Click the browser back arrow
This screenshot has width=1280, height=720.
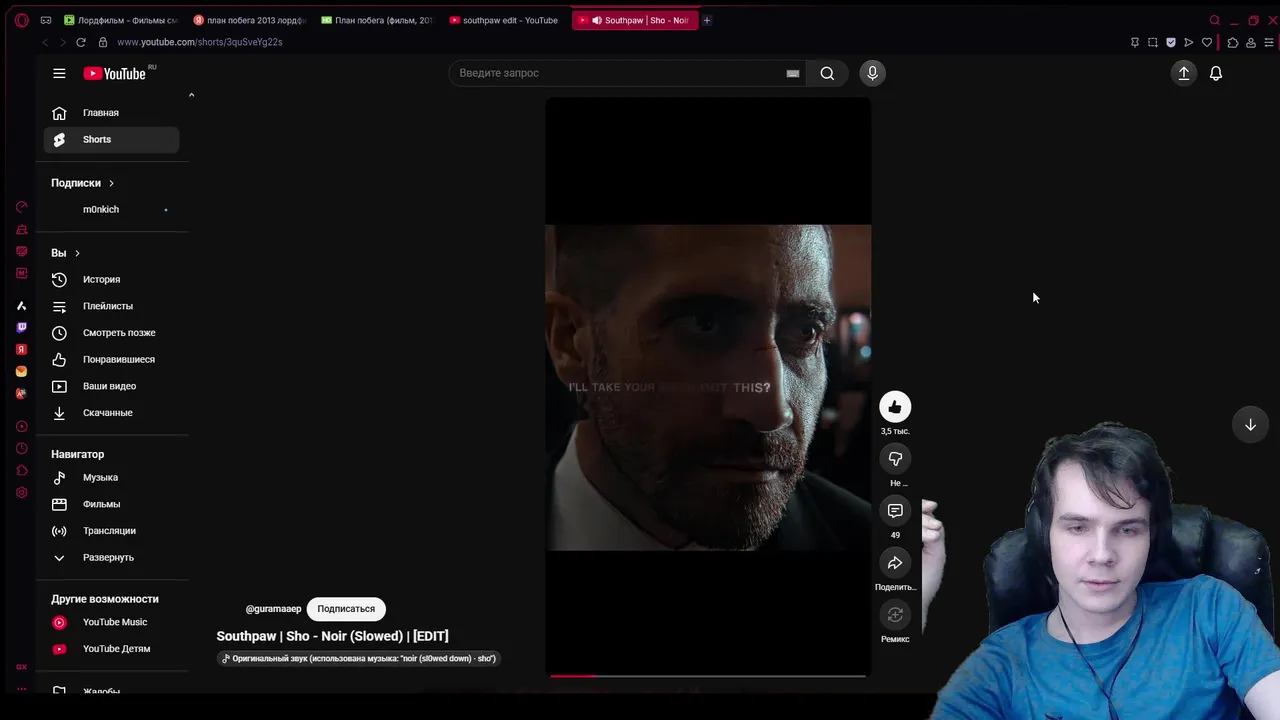tap(45, 42)
